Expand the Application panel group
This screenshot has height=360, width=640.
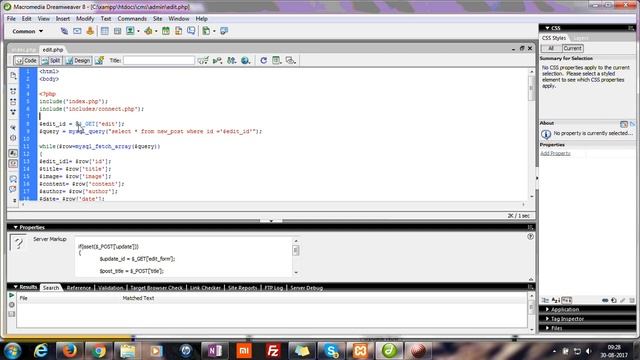[547, 309]
